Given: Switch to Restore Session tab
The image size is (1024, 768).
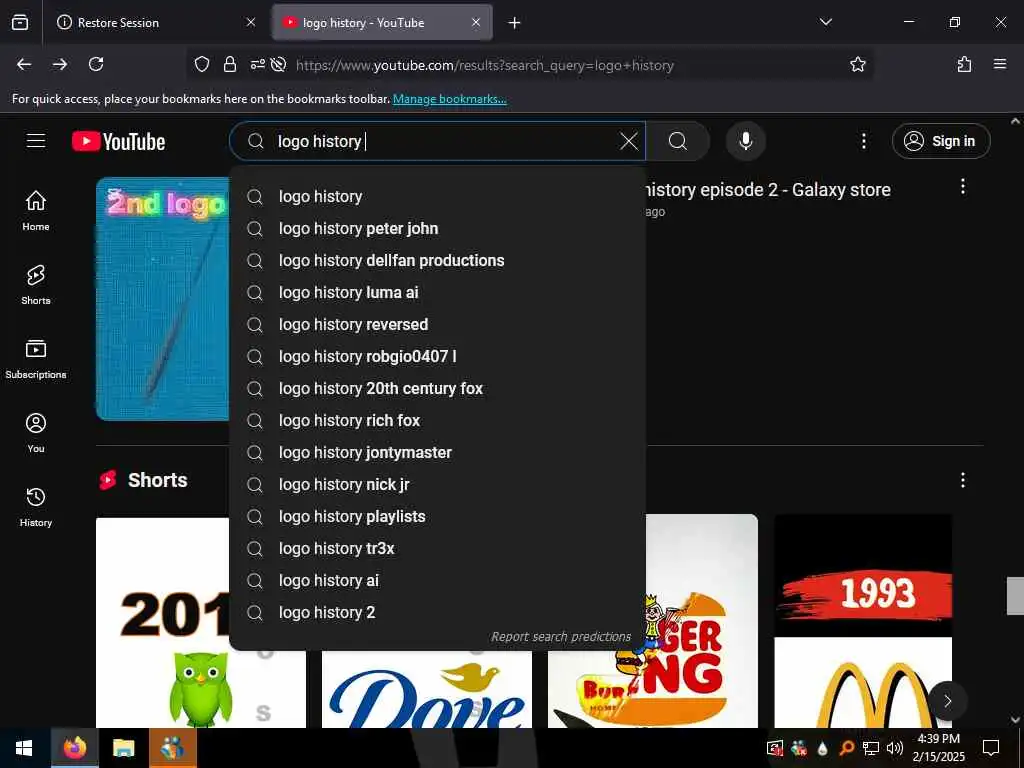Looking at the screenshot, I should coord(155,23).
